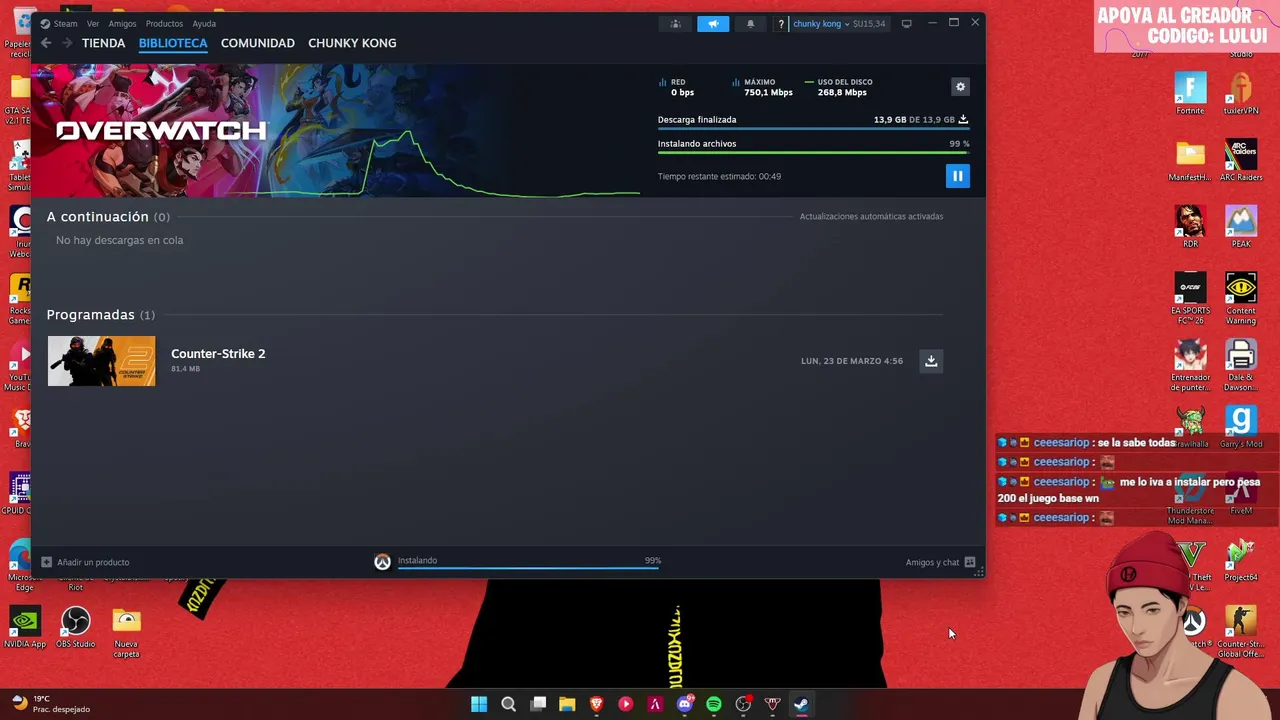Open CHUNKY KONG profile tab
1280x720 pixels.
click(x=352, y=43)
